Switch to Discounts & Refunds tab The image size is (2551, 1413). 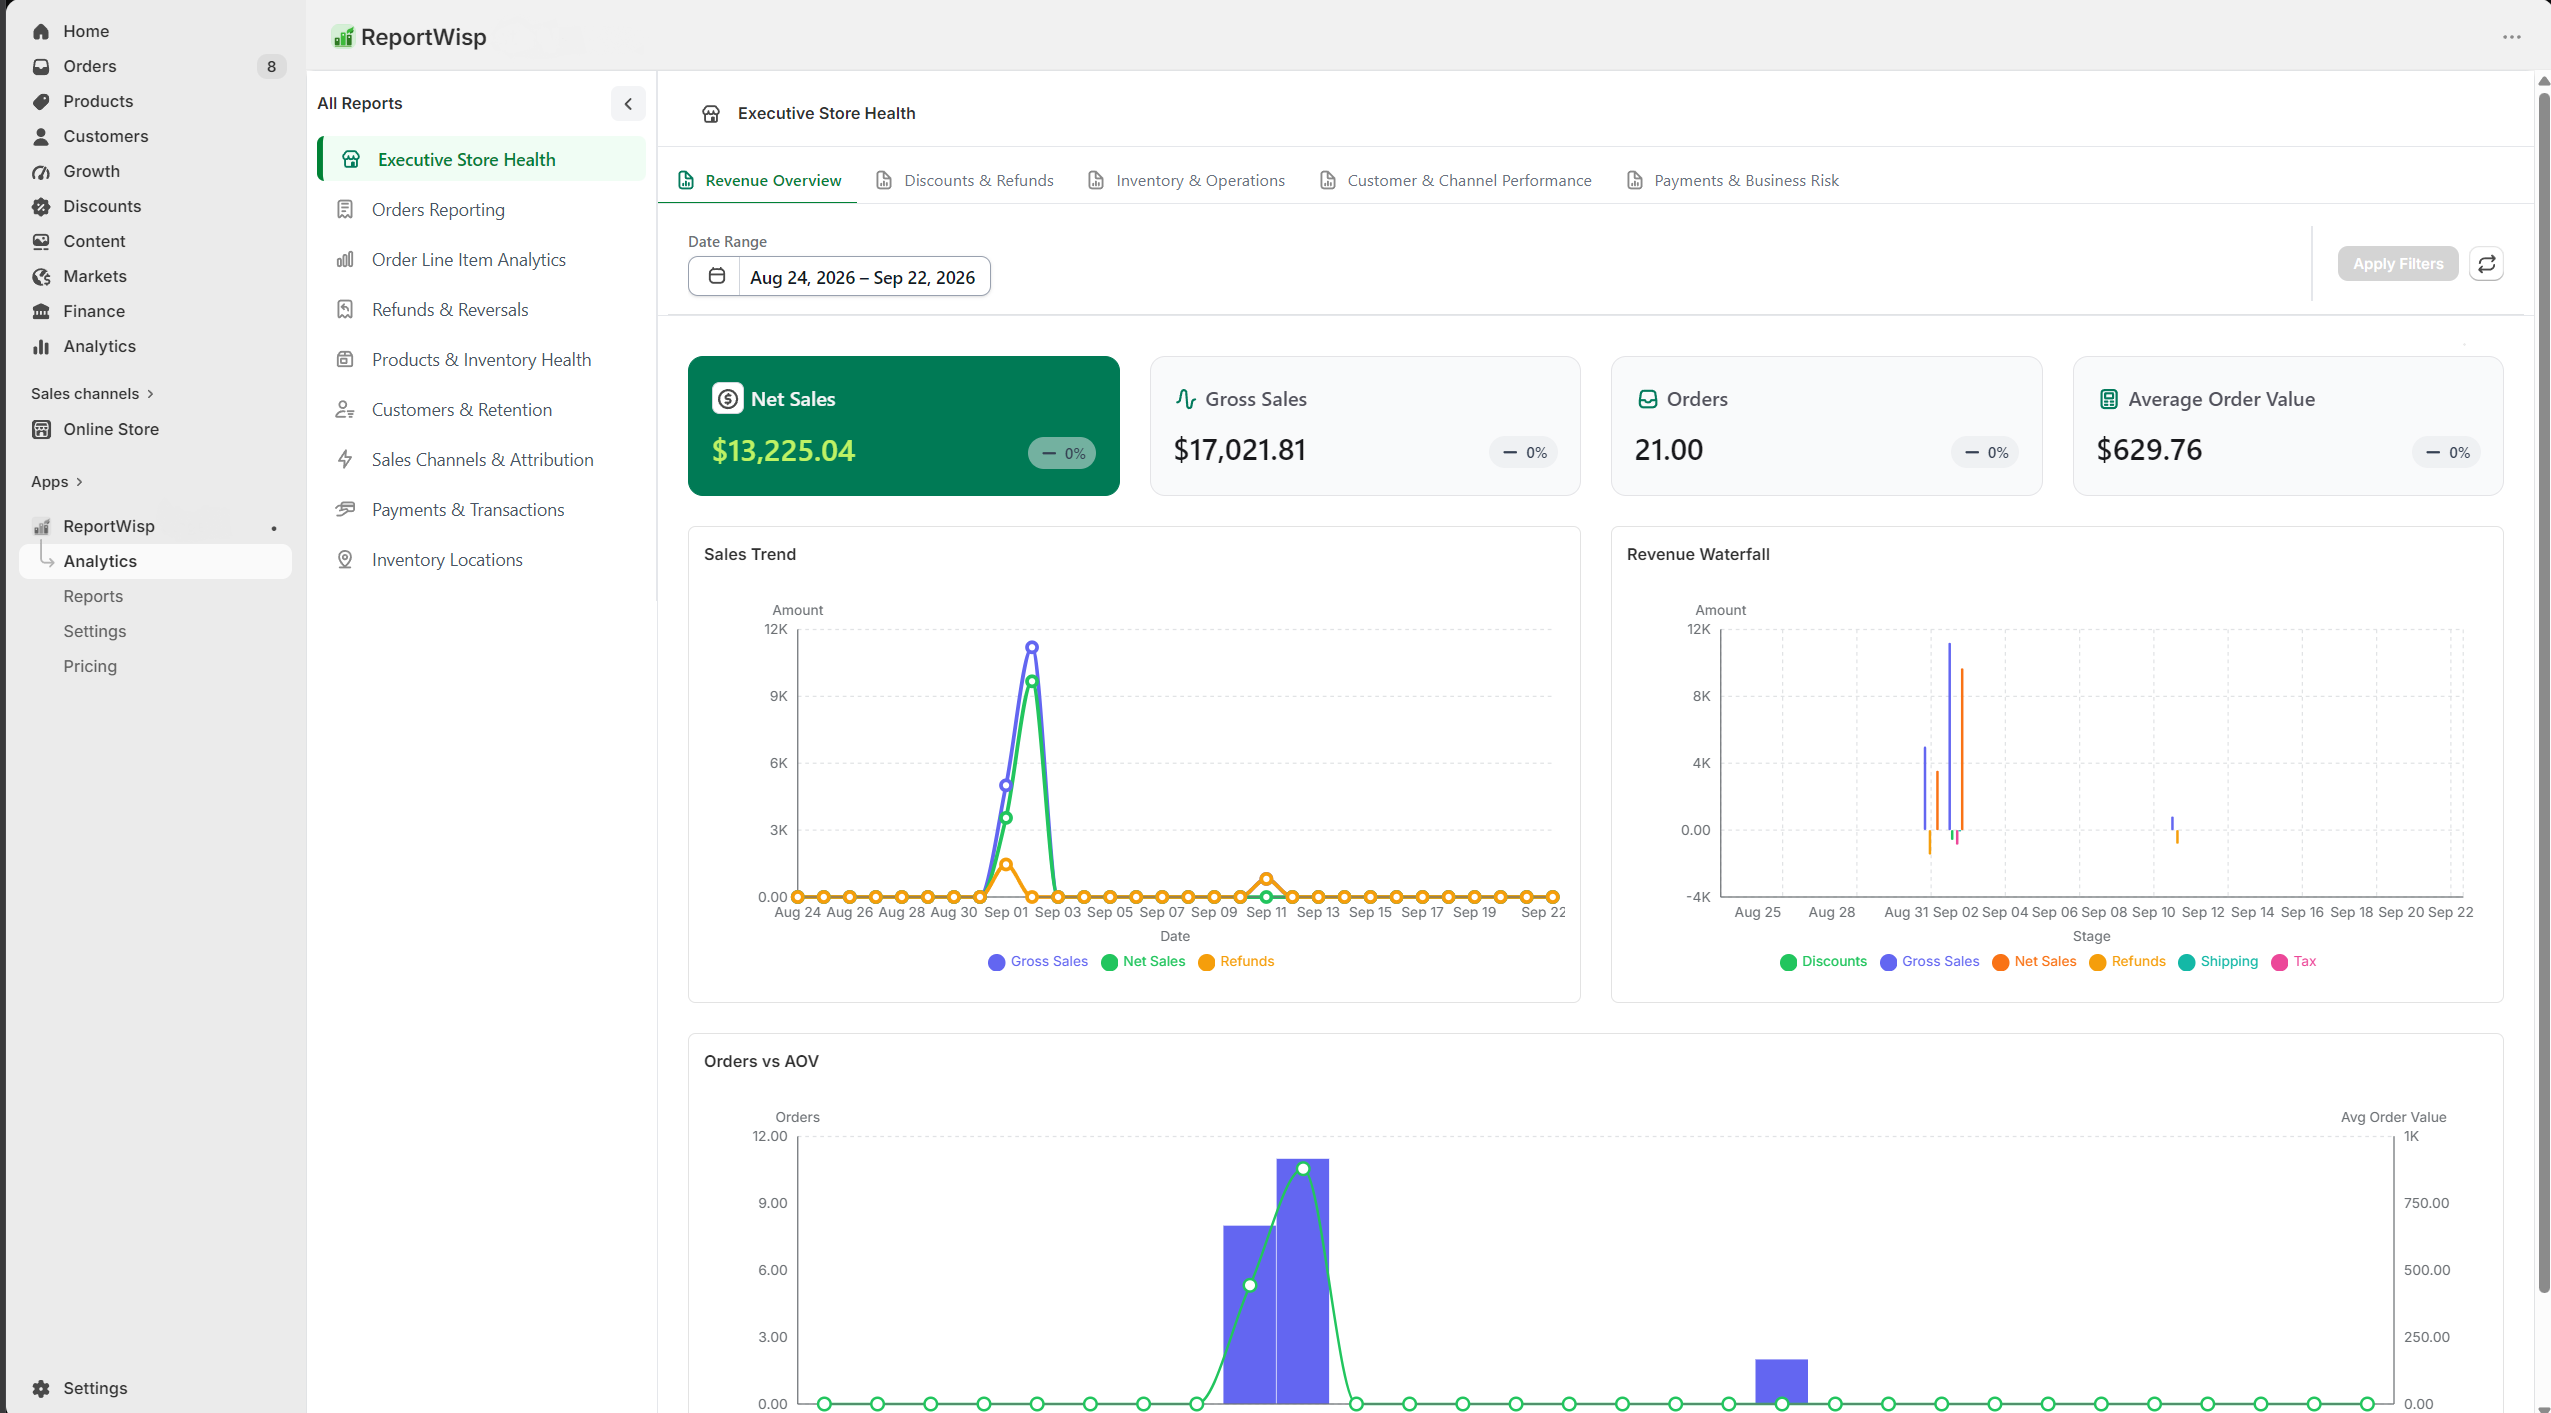tap(965, 180)
